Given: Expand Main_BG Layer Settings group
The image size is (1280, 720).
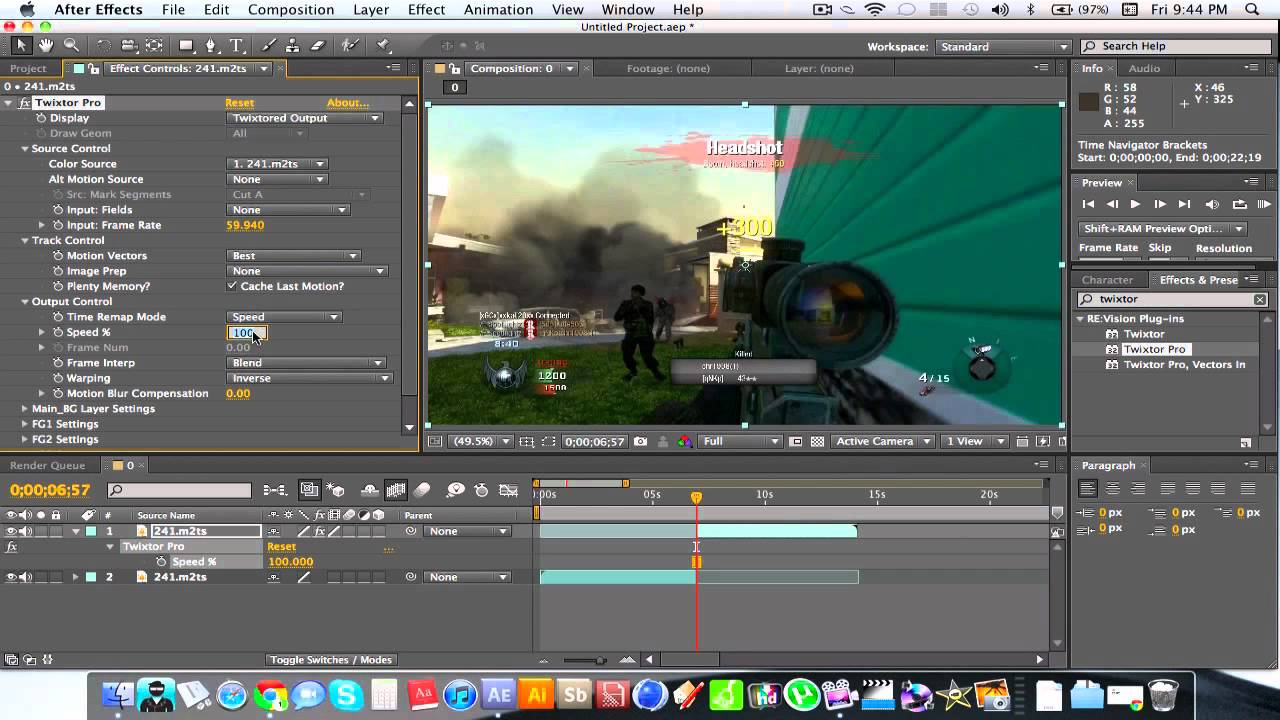Looking at the screenshot, I should (x=25, y=409).
